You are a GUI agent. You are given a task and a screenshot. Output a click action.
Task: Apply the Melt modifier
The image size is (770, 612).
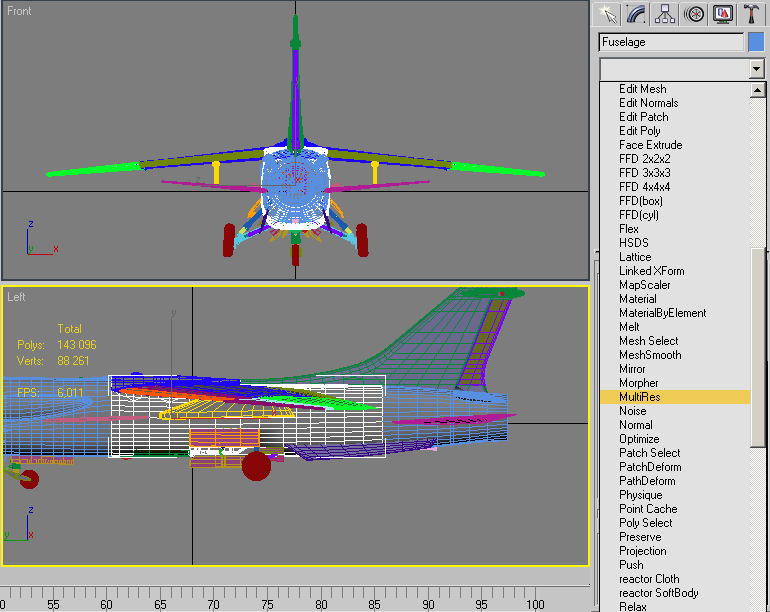[630, 327]
